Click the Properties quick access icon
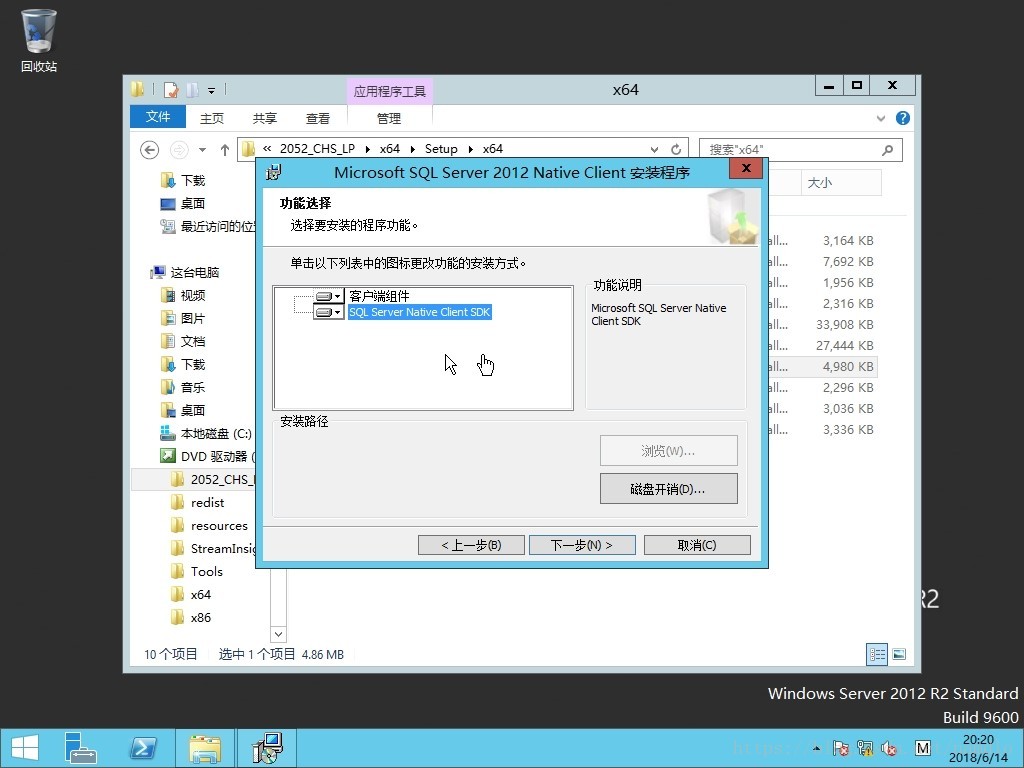The height and width of the screenshot is (768, 1024). (171, 89)
